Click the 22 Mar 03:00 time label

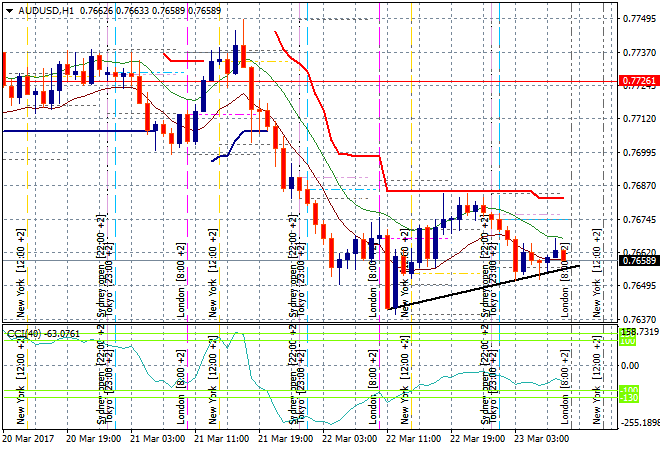point(350,438)
